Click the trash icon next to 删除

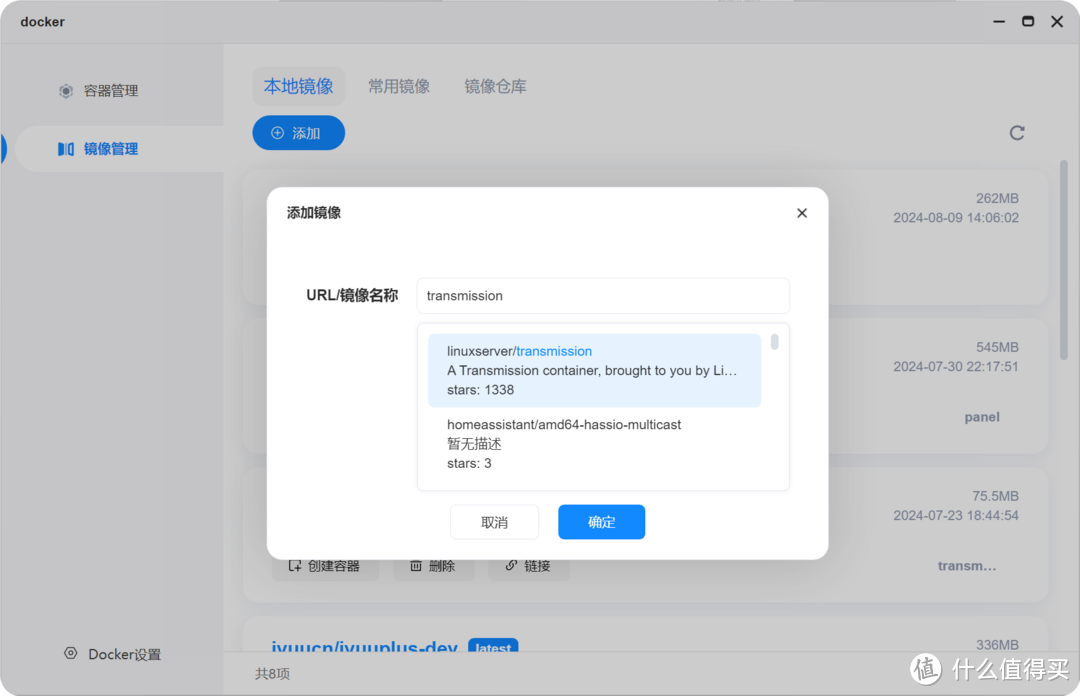coord(415,565)
